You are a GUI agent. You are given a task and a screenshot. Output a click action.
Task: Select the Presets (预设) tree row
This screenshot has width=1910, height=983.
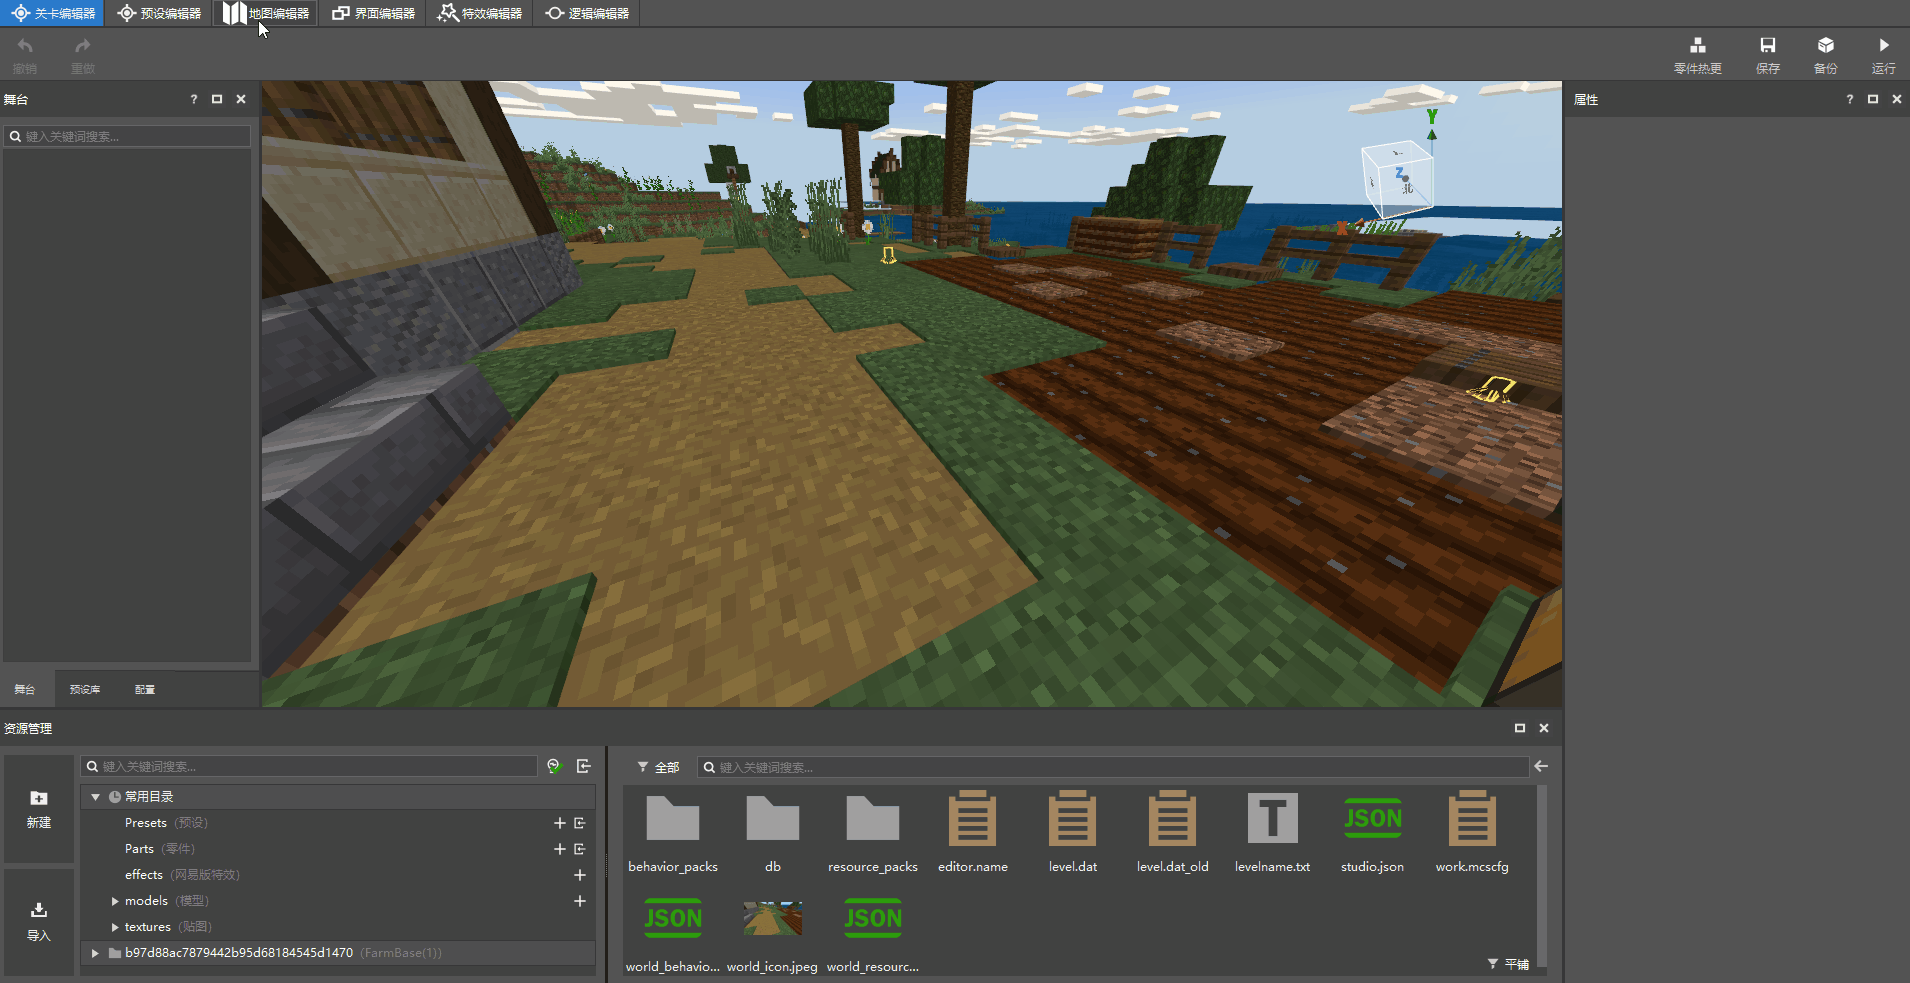click(x=339, y=823)
